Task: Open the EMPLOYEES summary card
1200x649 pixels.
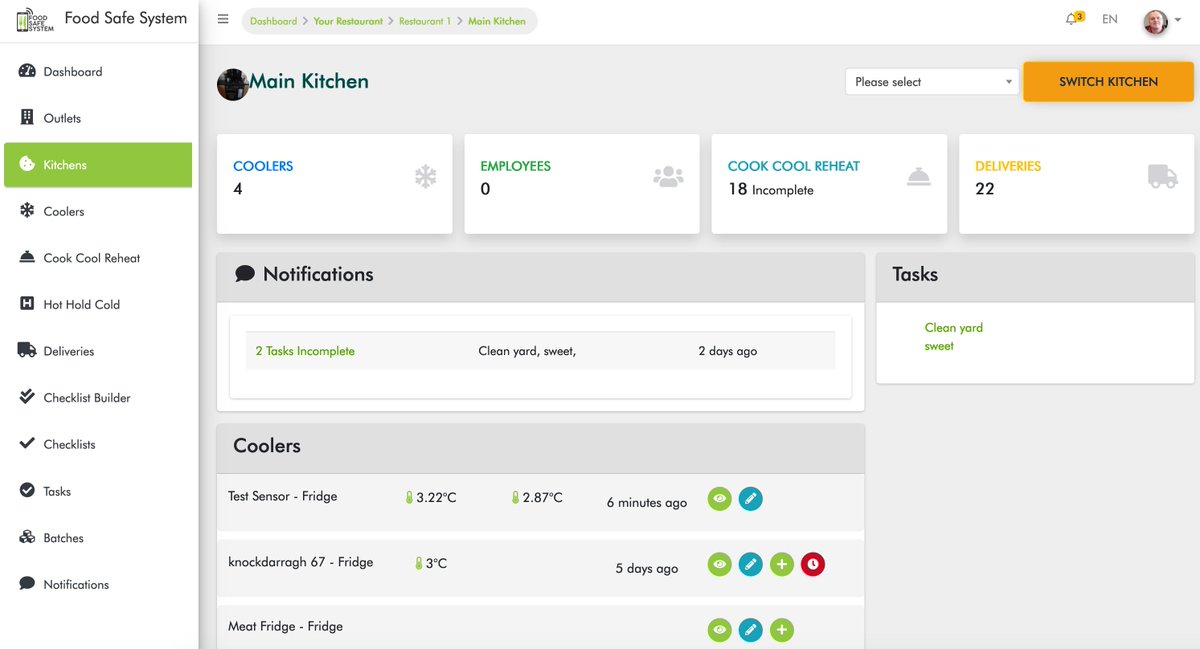Action: point(582,184)
